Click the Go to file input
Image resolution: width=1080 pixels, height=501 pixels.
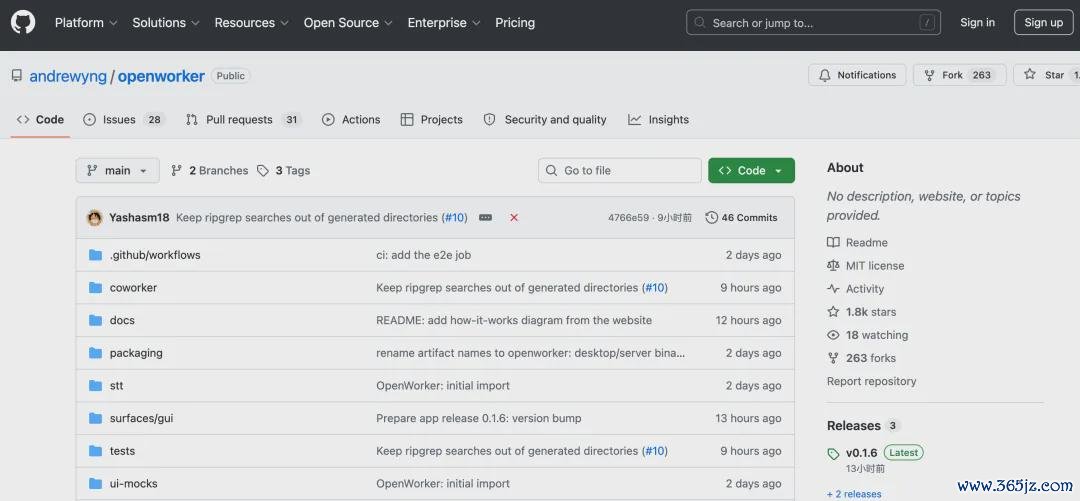click(619, 170)
